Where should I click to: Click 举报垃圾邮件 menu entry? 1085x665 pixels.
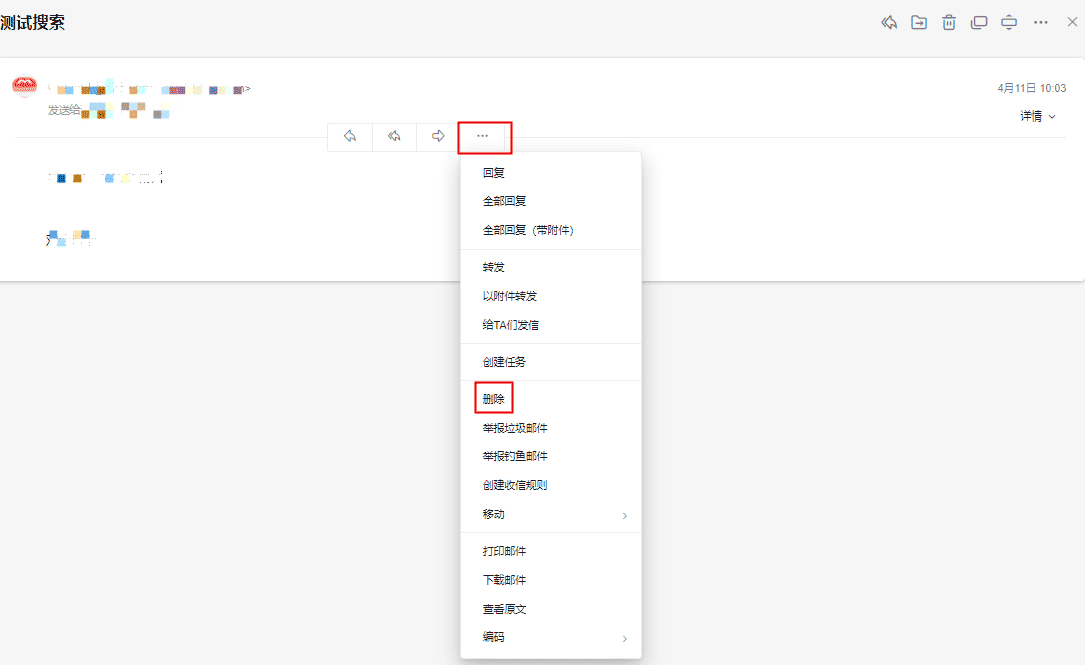pos(515,428)
